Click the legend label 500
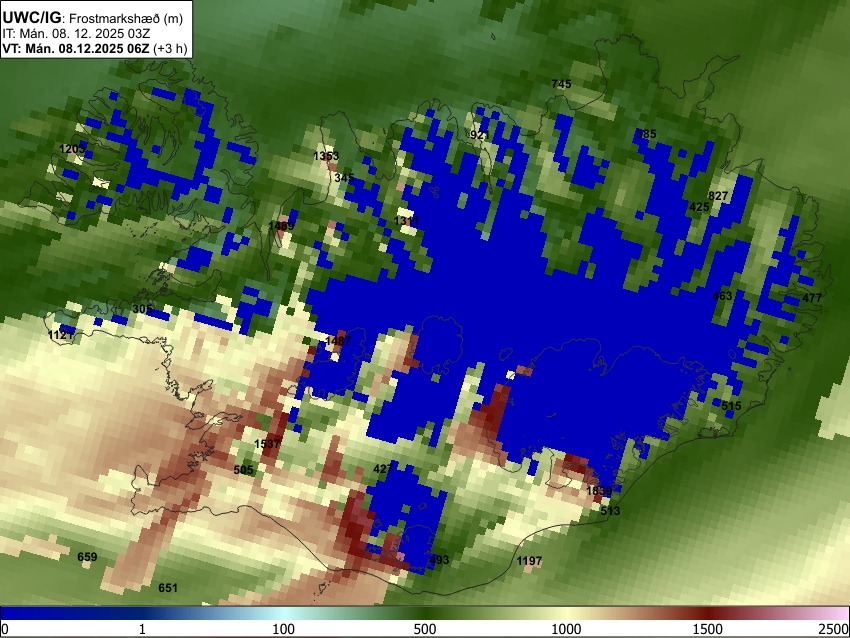850x638 pixels. coord(425,629)
